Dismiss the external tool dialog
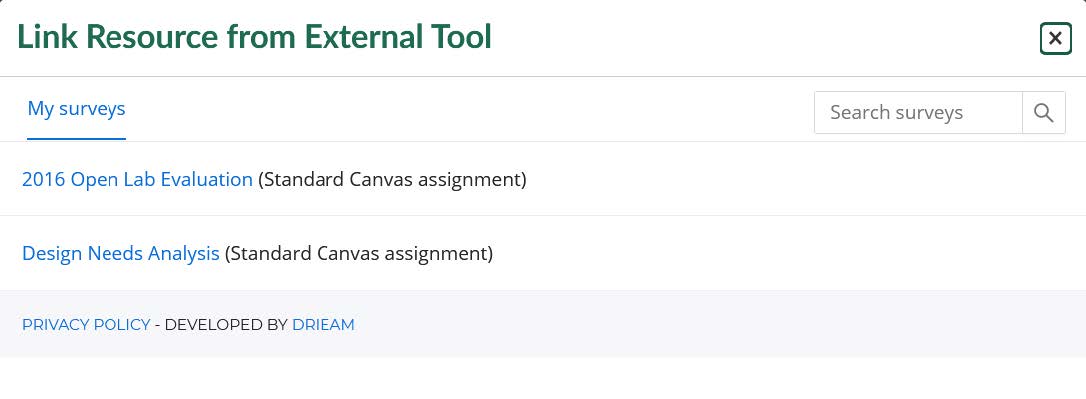 coord(1056,38)
